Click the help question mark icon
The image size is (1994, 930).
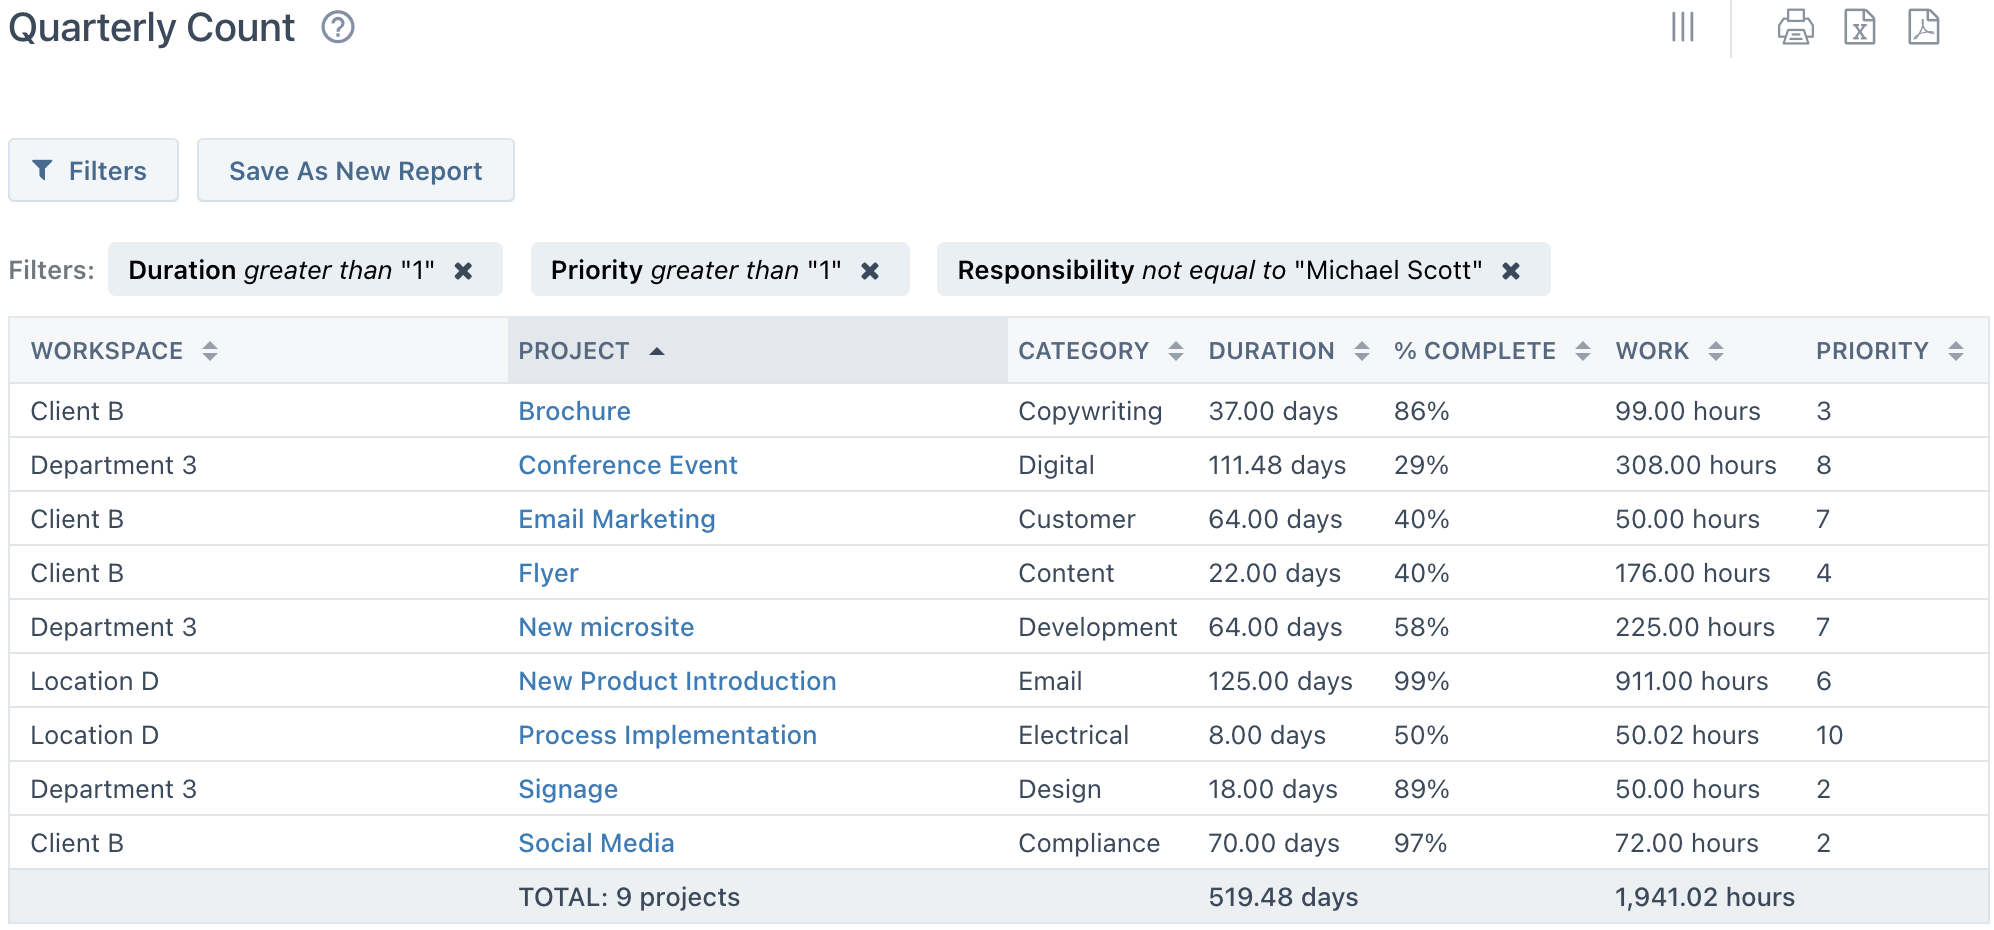[337, 28]
